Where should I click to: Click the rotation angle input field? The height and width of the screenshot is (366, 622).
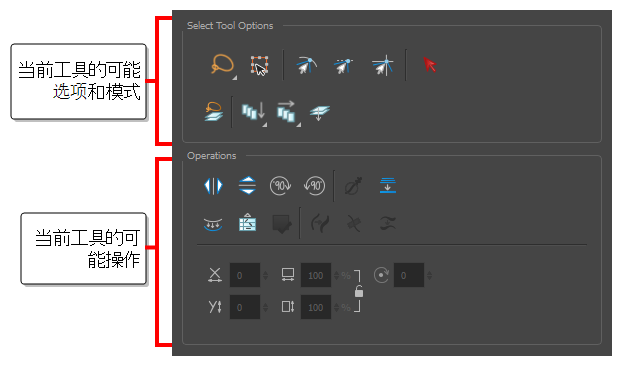pyautogui.click(x=409, y=275)
